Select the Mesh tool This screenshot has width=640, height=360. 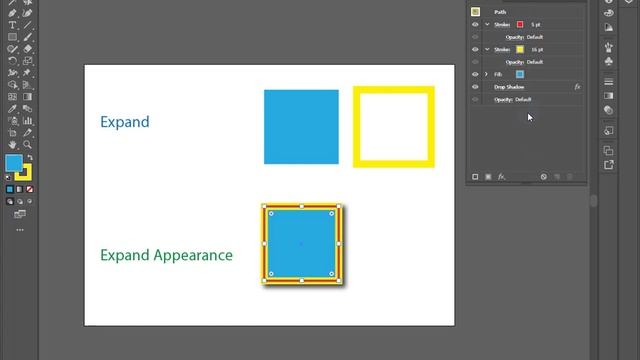click(x=12, y=97)
